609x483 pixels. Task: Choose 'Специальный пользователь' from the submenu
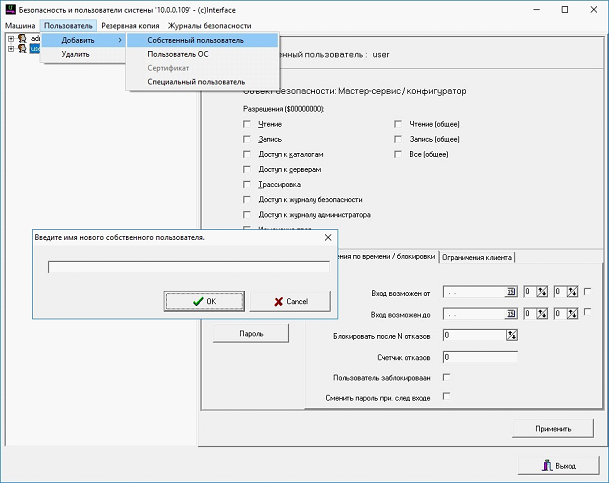[x=196, y=82]
